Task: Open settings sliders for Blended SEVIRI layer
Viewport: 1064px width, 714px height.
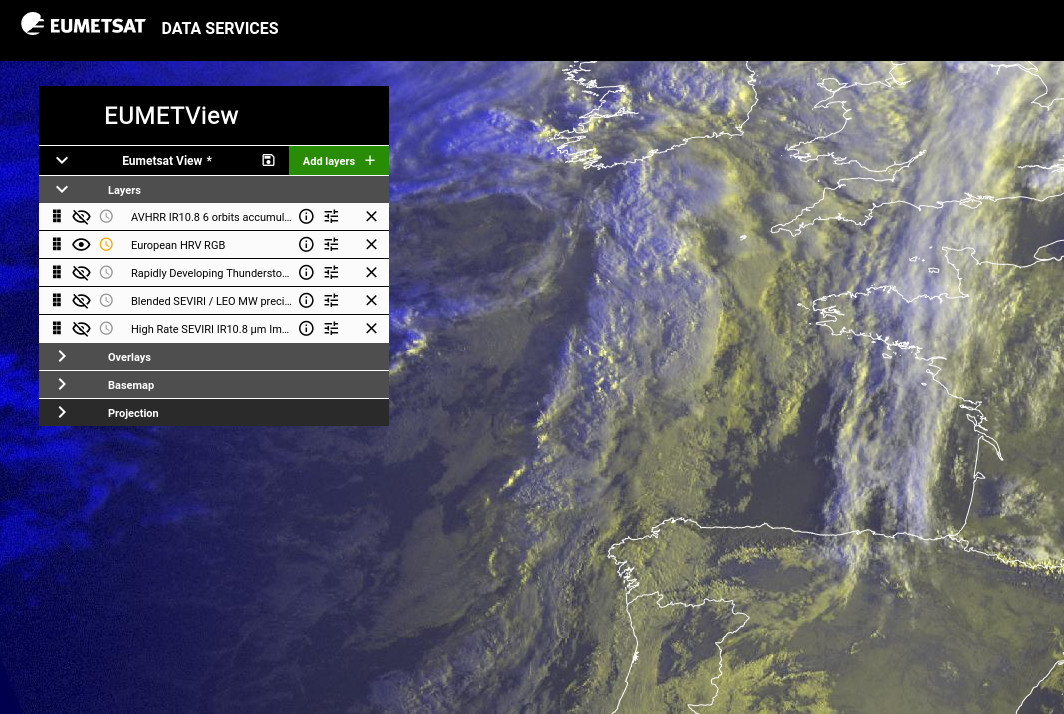Action: click(331, 300)
